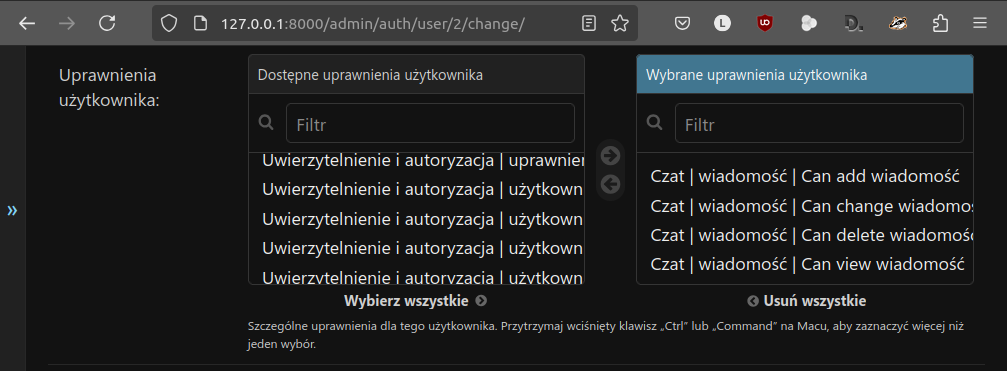Click left arrow to remove selected permissions
This screenshot has height=371, width=1007.
coord(610,185)
